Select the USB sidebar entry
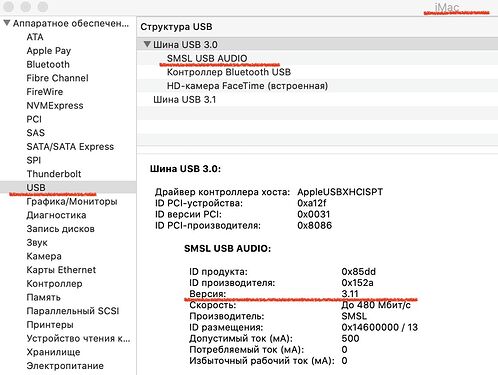The image size is (498, 375). pos(68,187)
